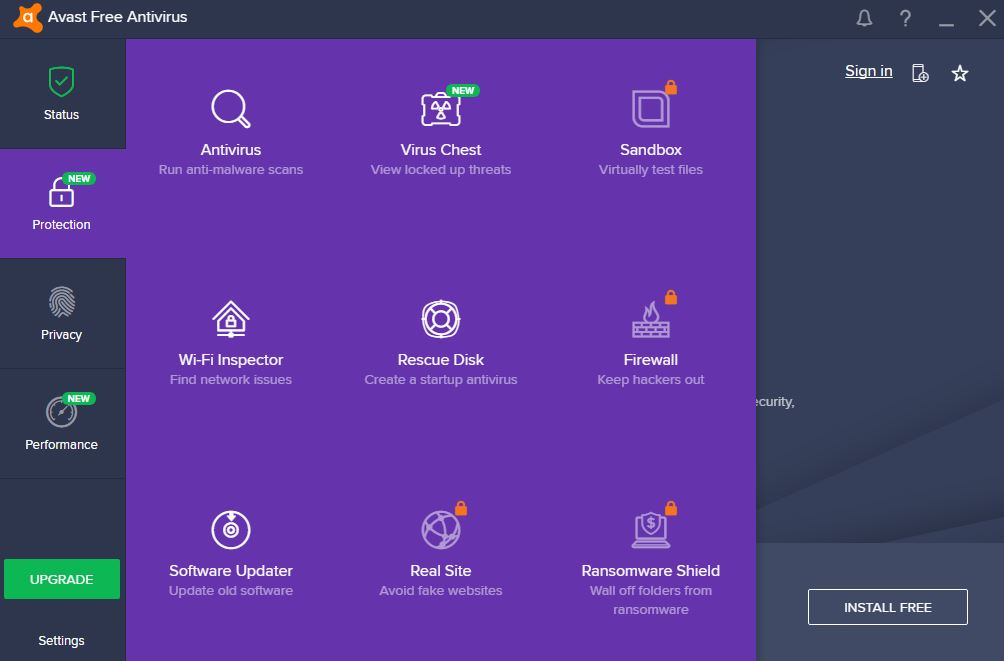Click the Protection padlock icon
This screenshot has height=661, width=1004.
[61, 192]
